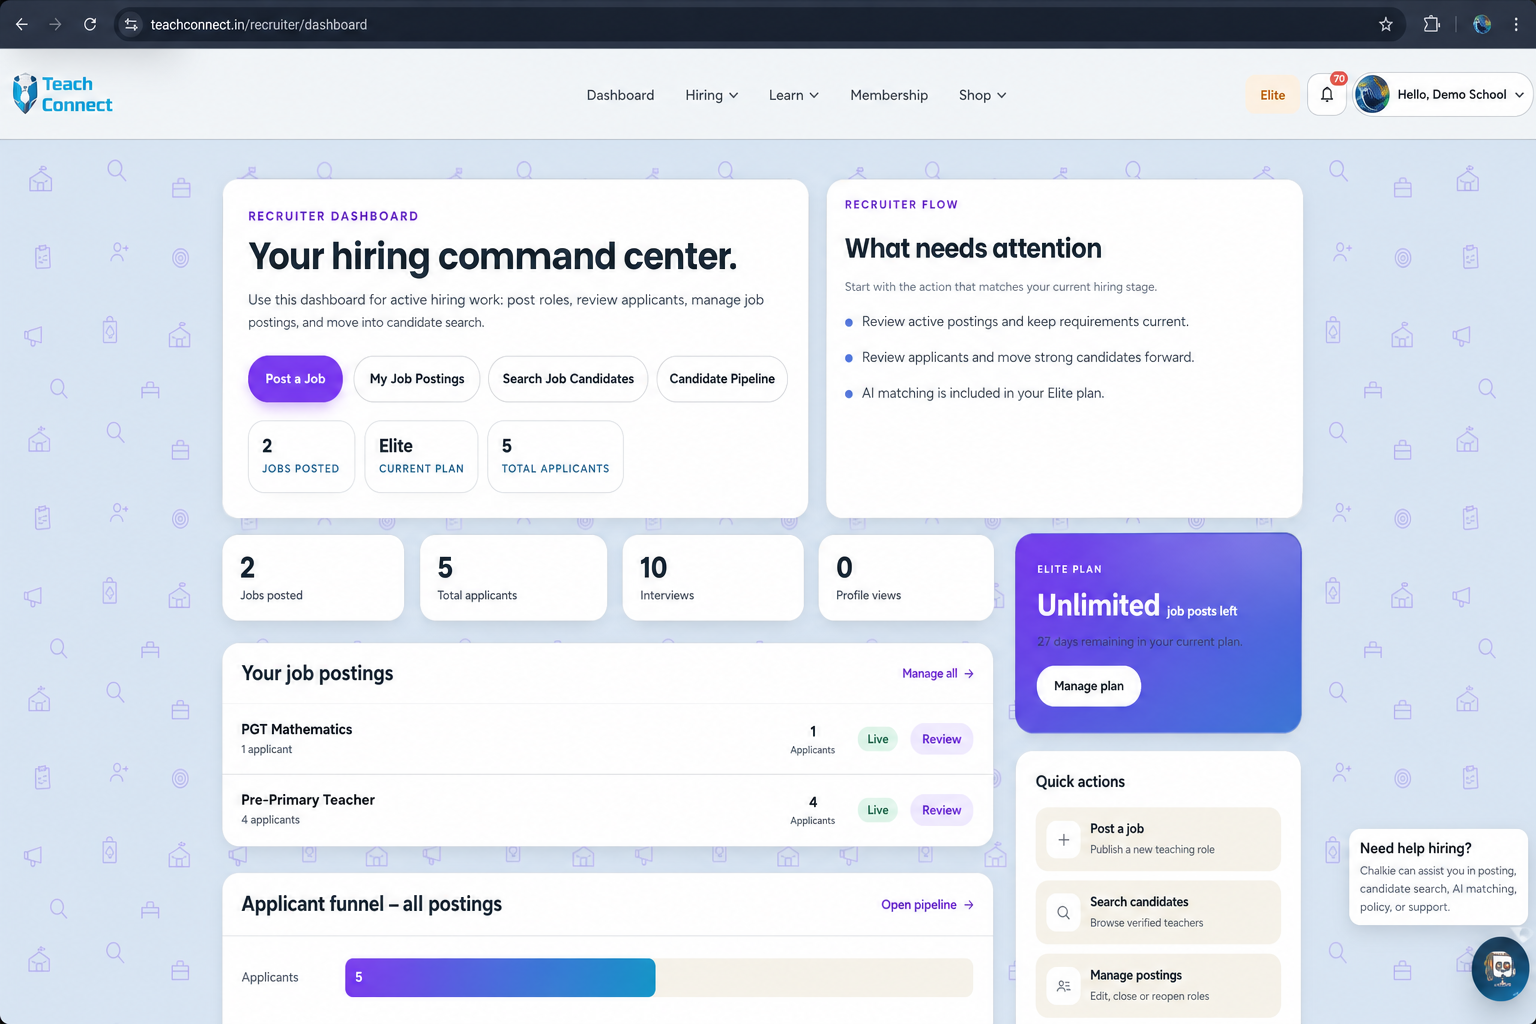Open the browser extensions puzzle icon

[1432, 24]
